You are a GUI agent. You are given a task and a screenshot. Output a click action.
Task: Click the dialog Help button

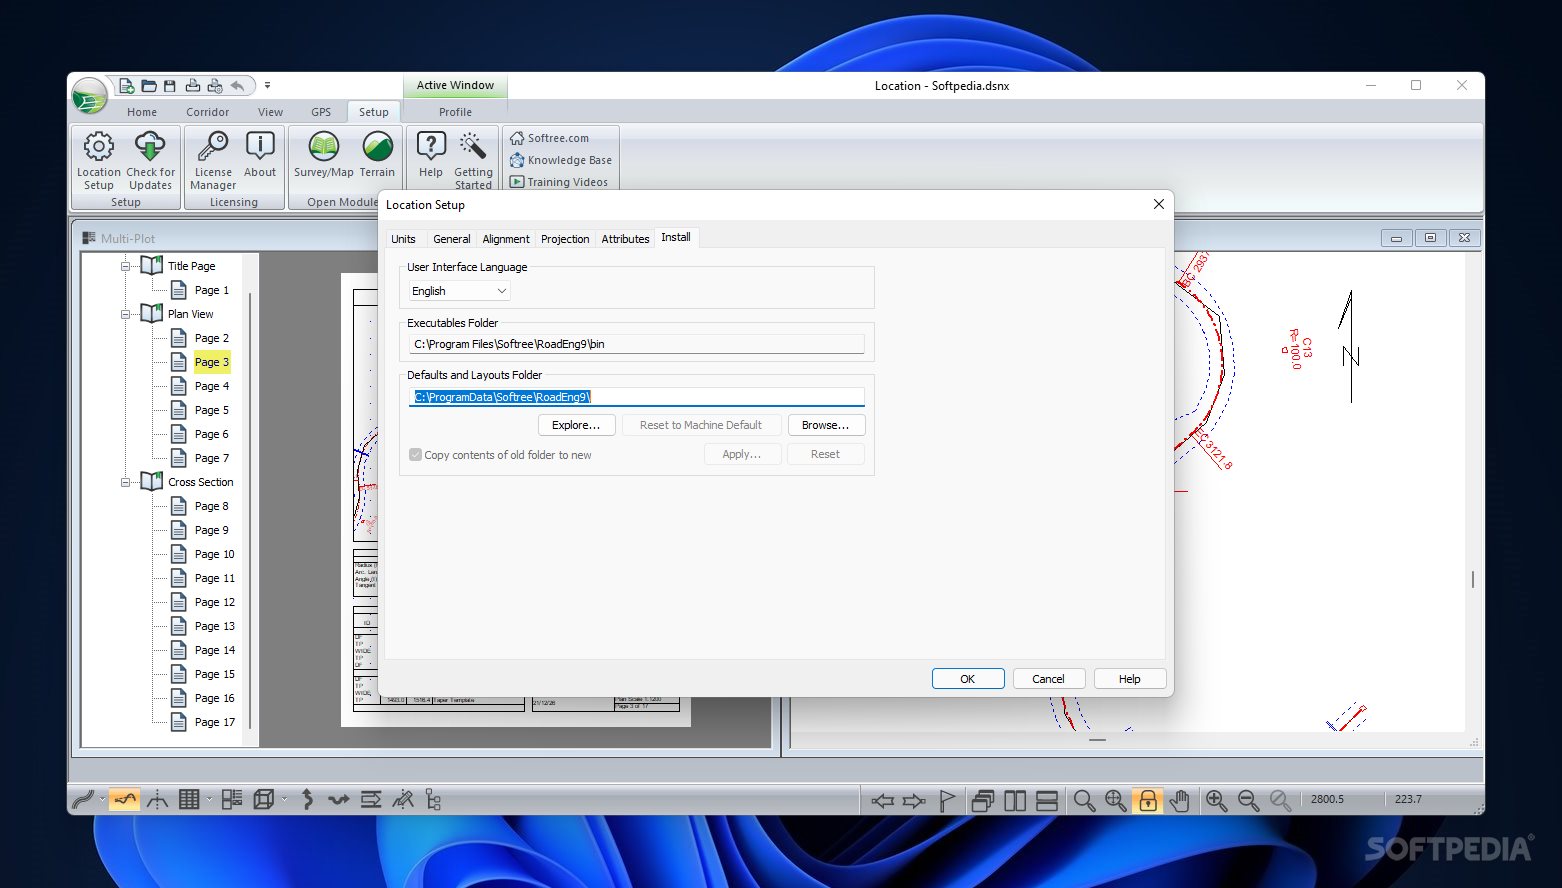click(x=1129, y=679)
